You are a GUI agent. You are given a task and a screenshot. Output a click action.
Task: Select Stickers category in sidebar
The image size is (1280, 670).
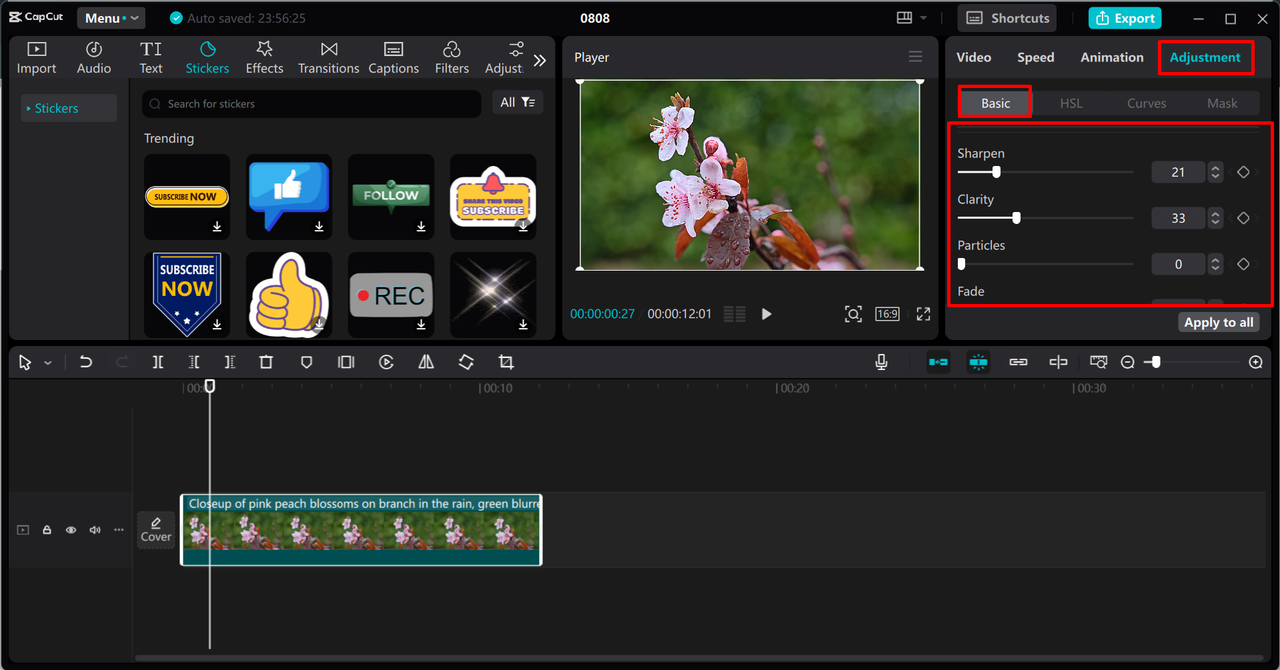tap(69, 108)
